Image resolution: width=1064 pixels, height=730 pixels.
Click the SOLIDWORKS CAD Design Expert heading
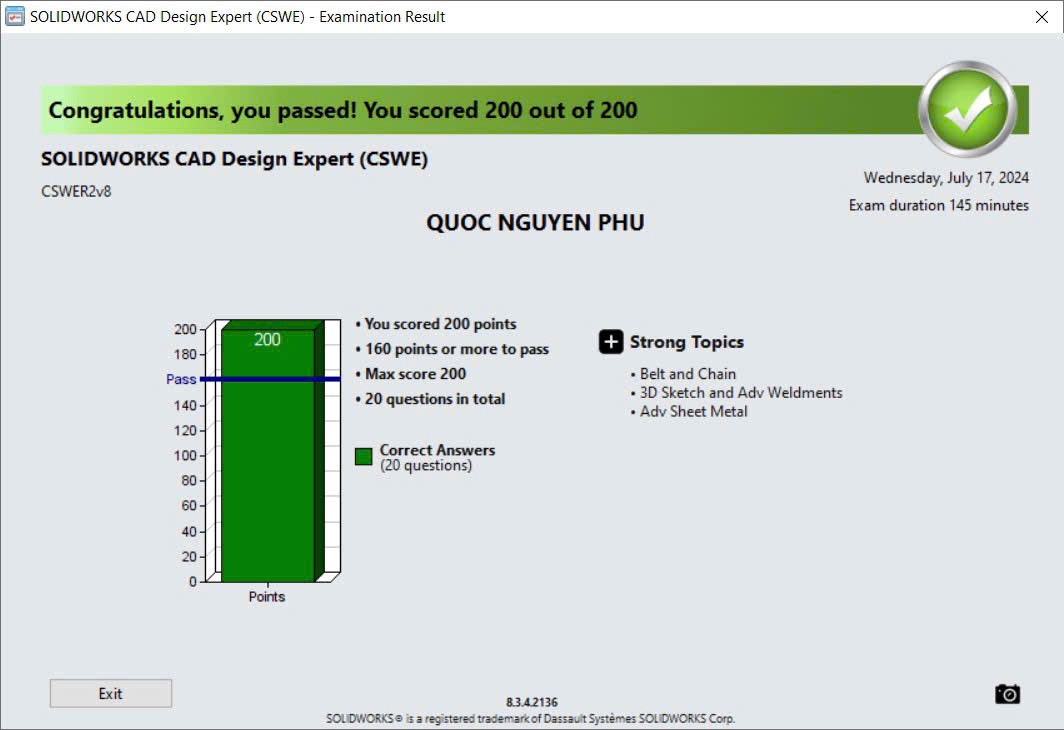(235, 159)
